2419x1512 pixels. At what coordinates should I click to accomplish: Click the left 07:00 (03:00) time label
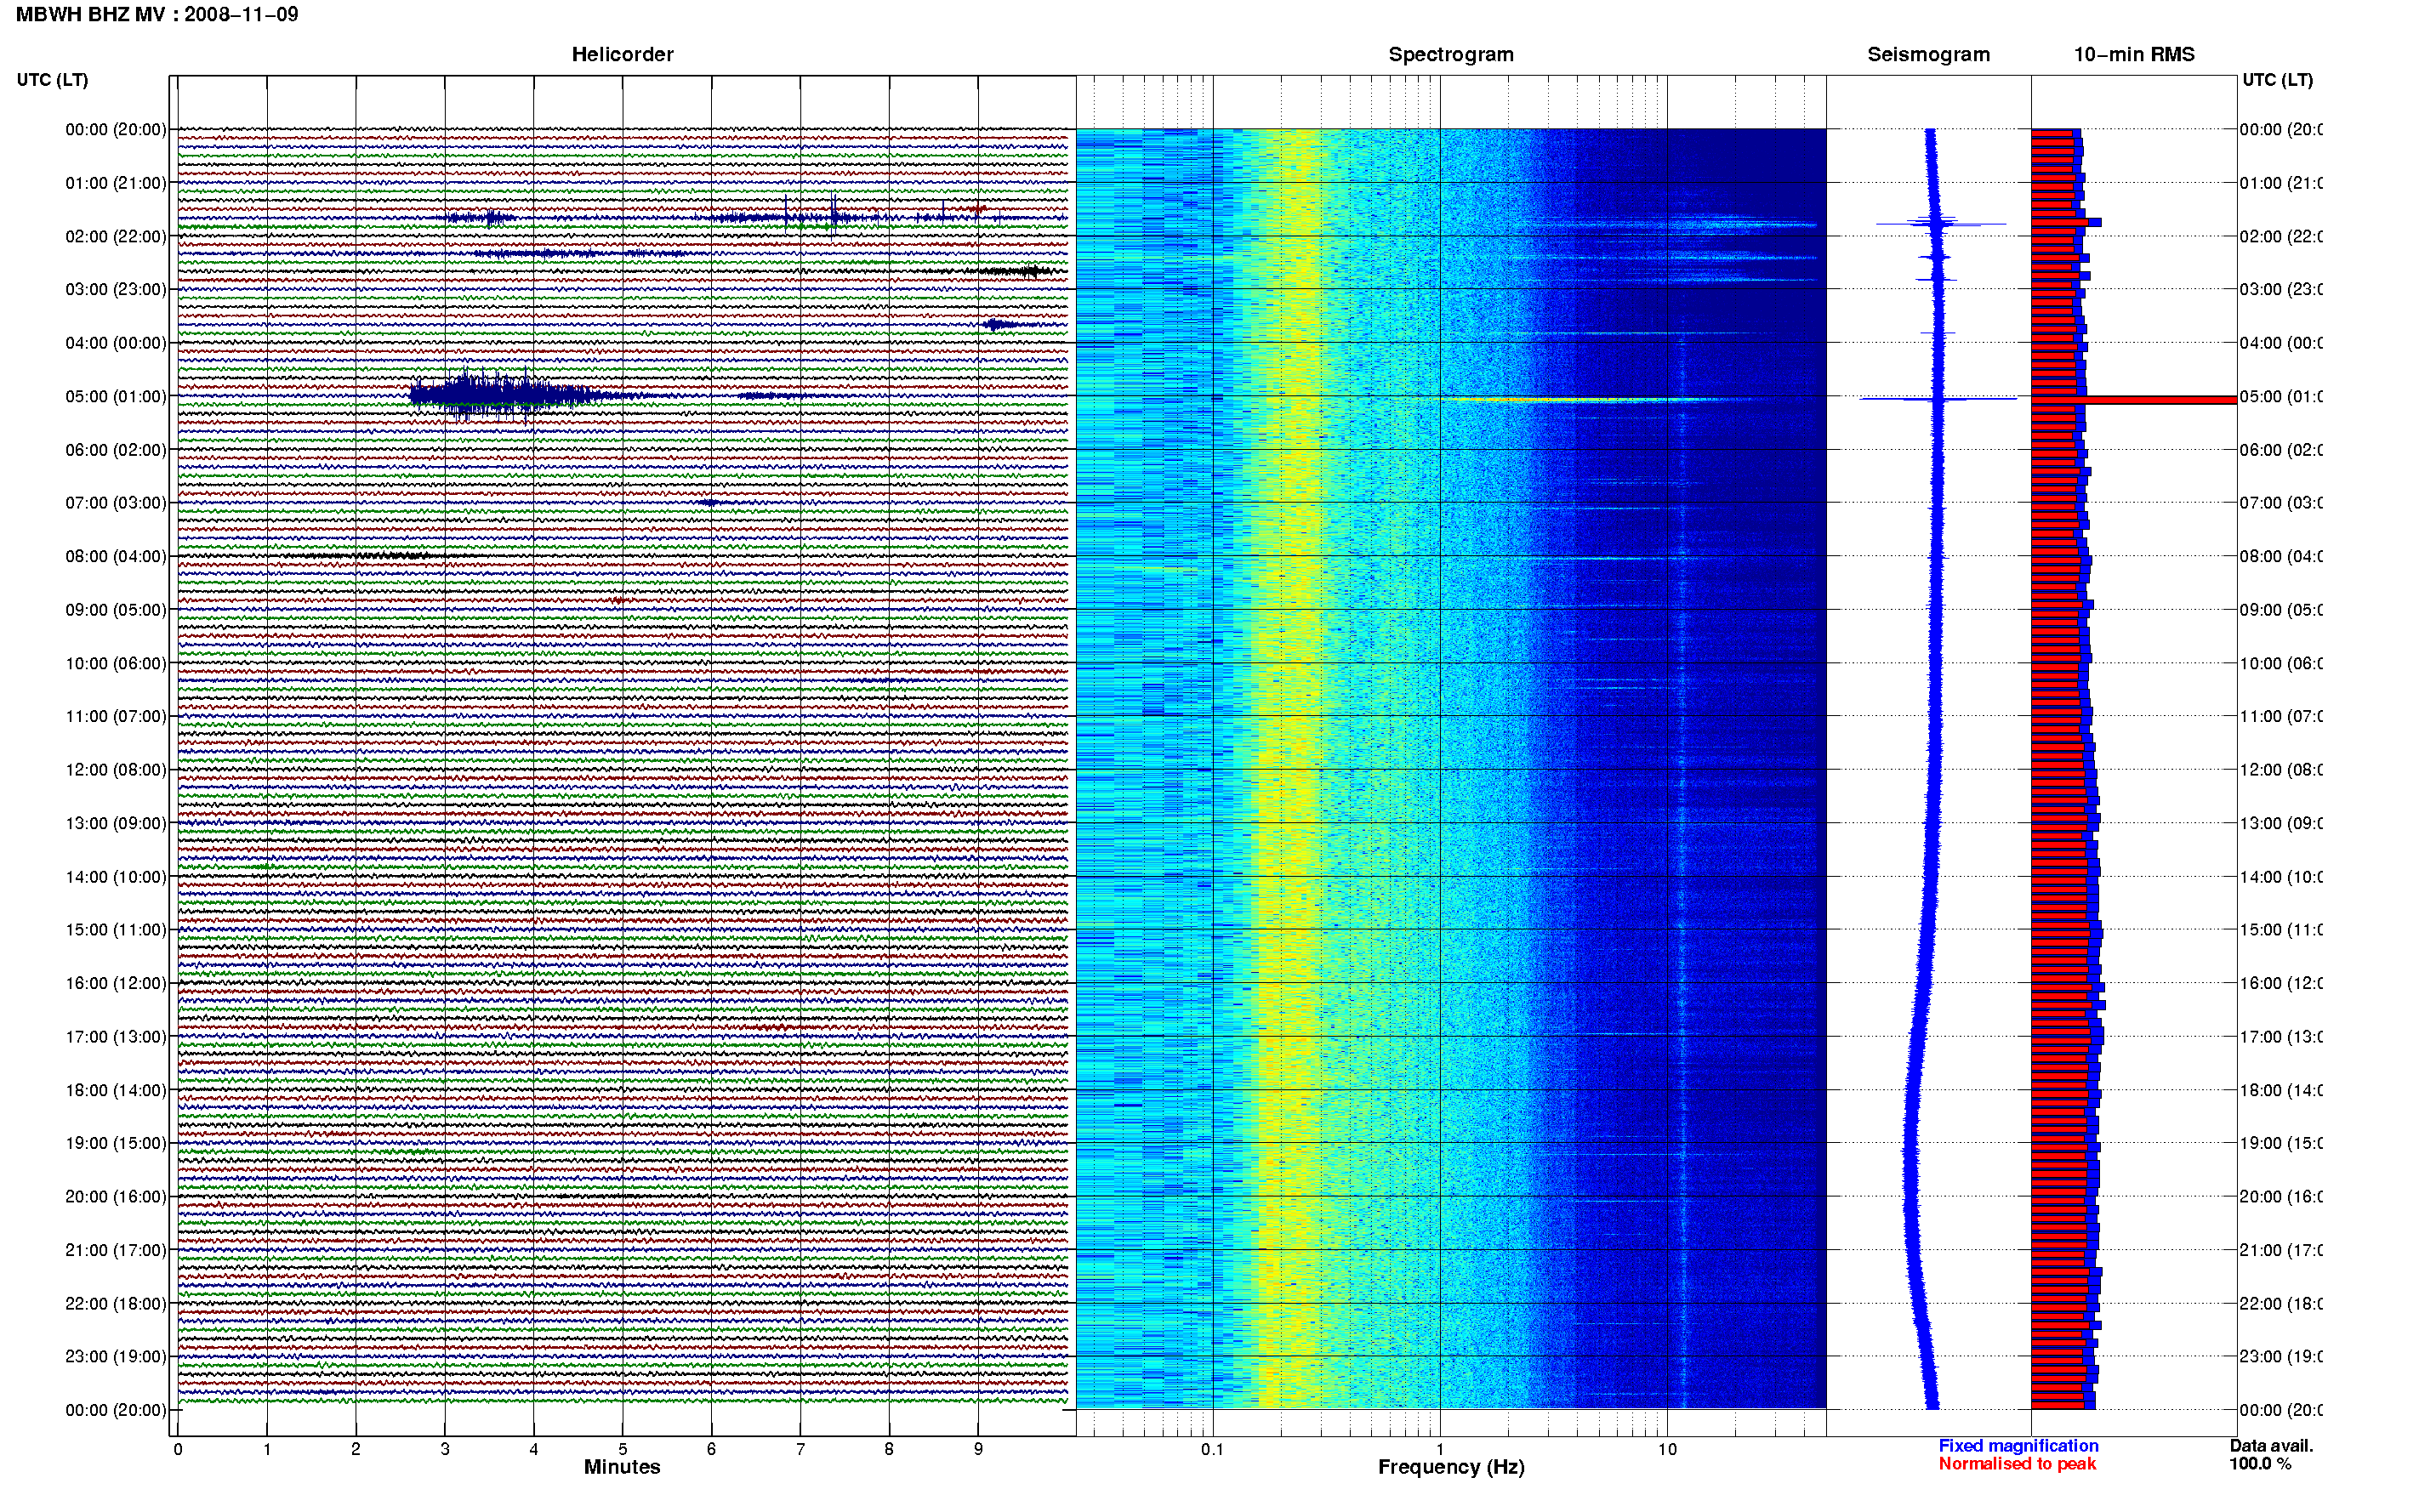tap(116, 503)
